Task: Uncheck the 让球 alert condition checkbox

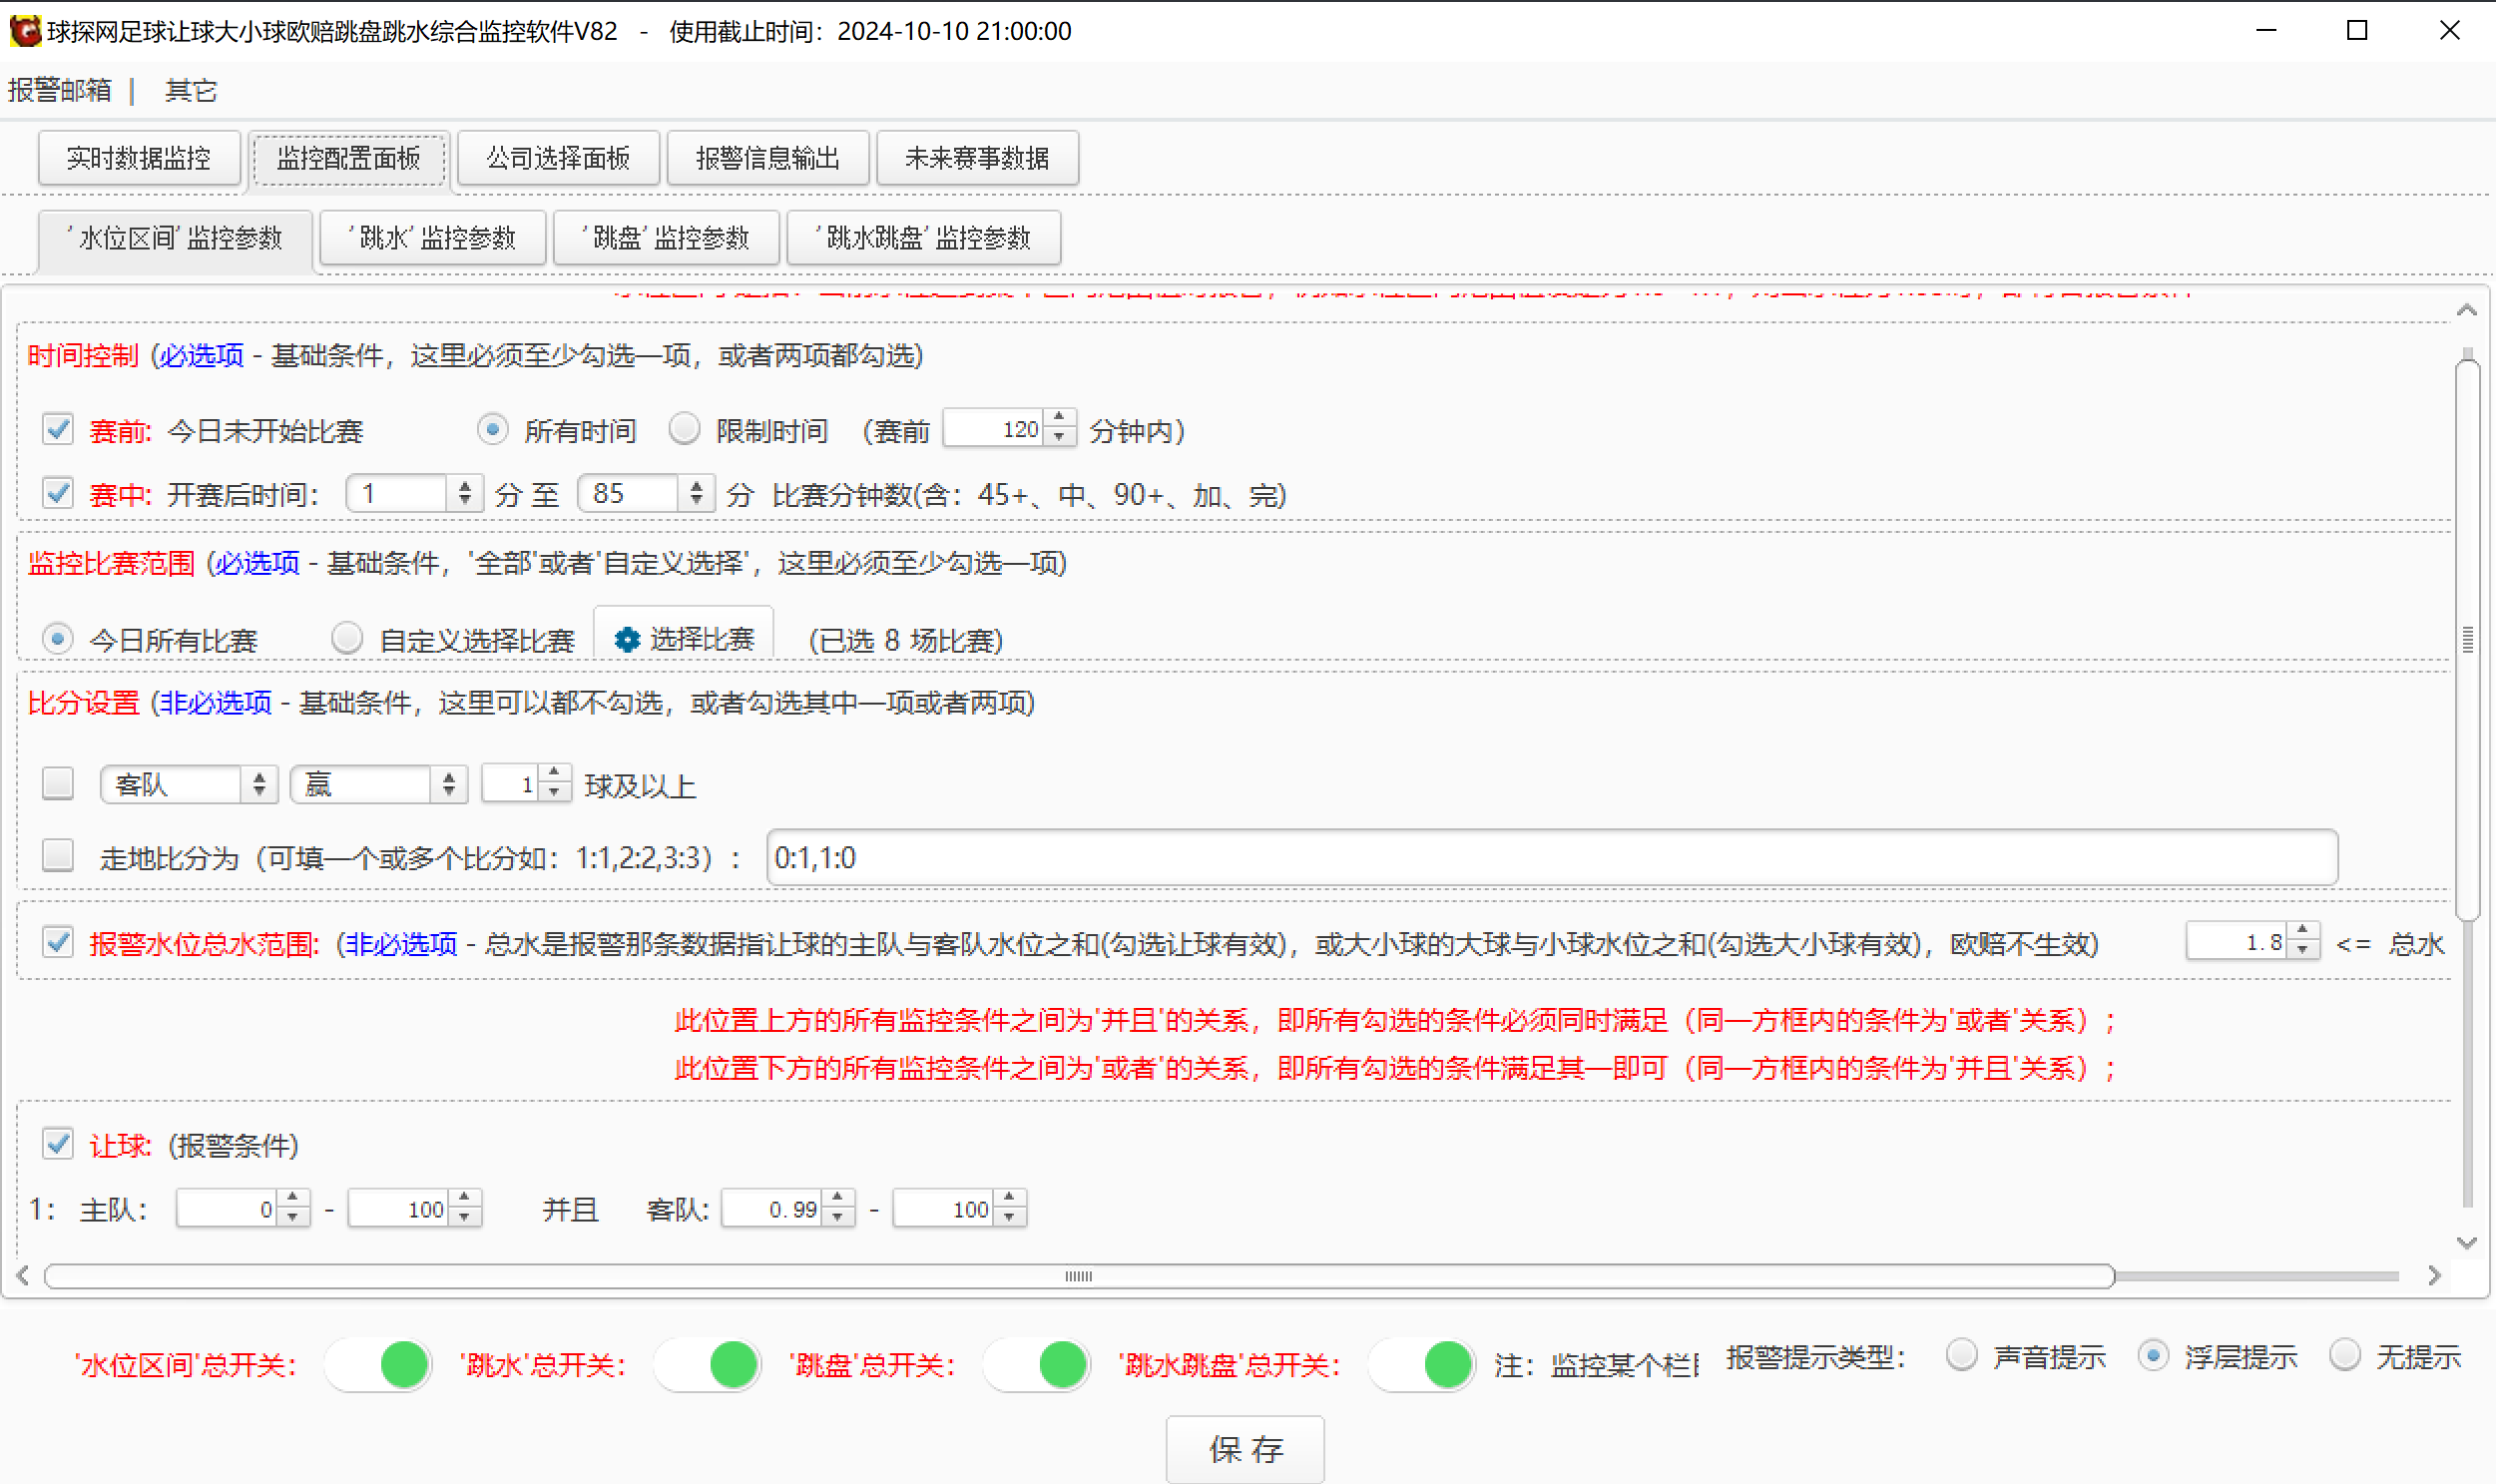Action: 57,1143
